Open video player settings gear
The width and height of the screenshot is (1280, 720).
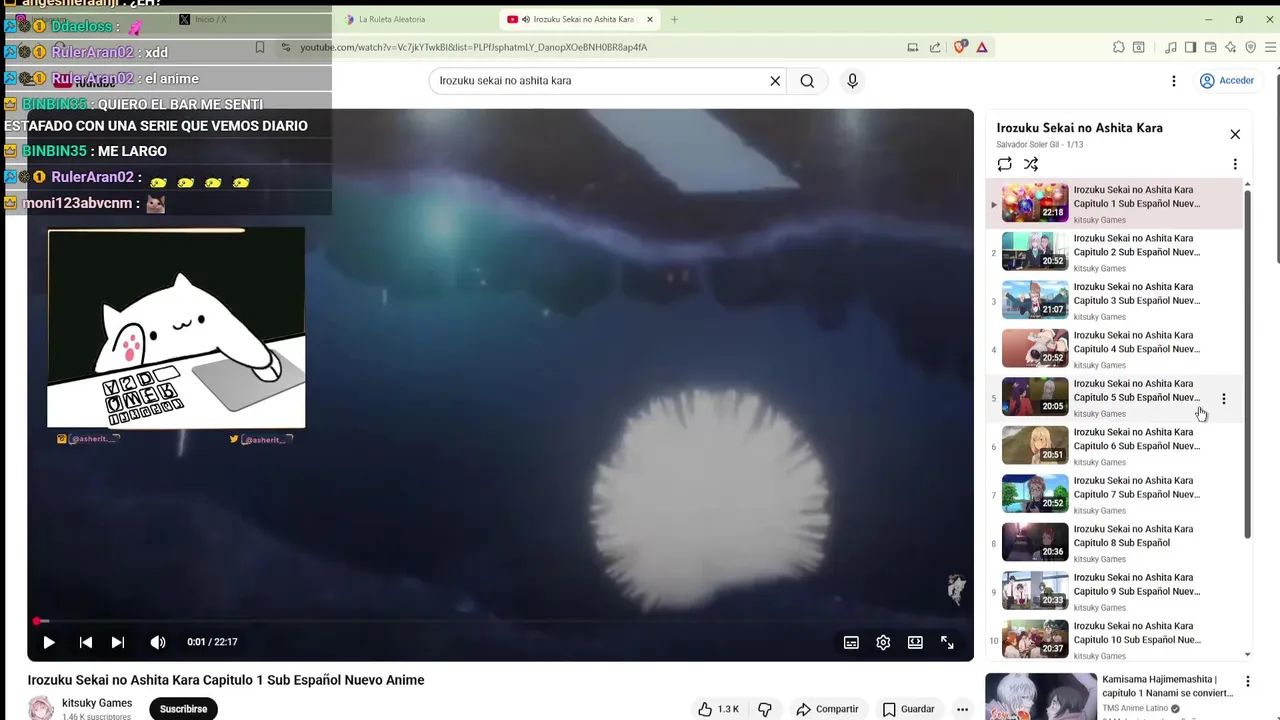[883, 643]
